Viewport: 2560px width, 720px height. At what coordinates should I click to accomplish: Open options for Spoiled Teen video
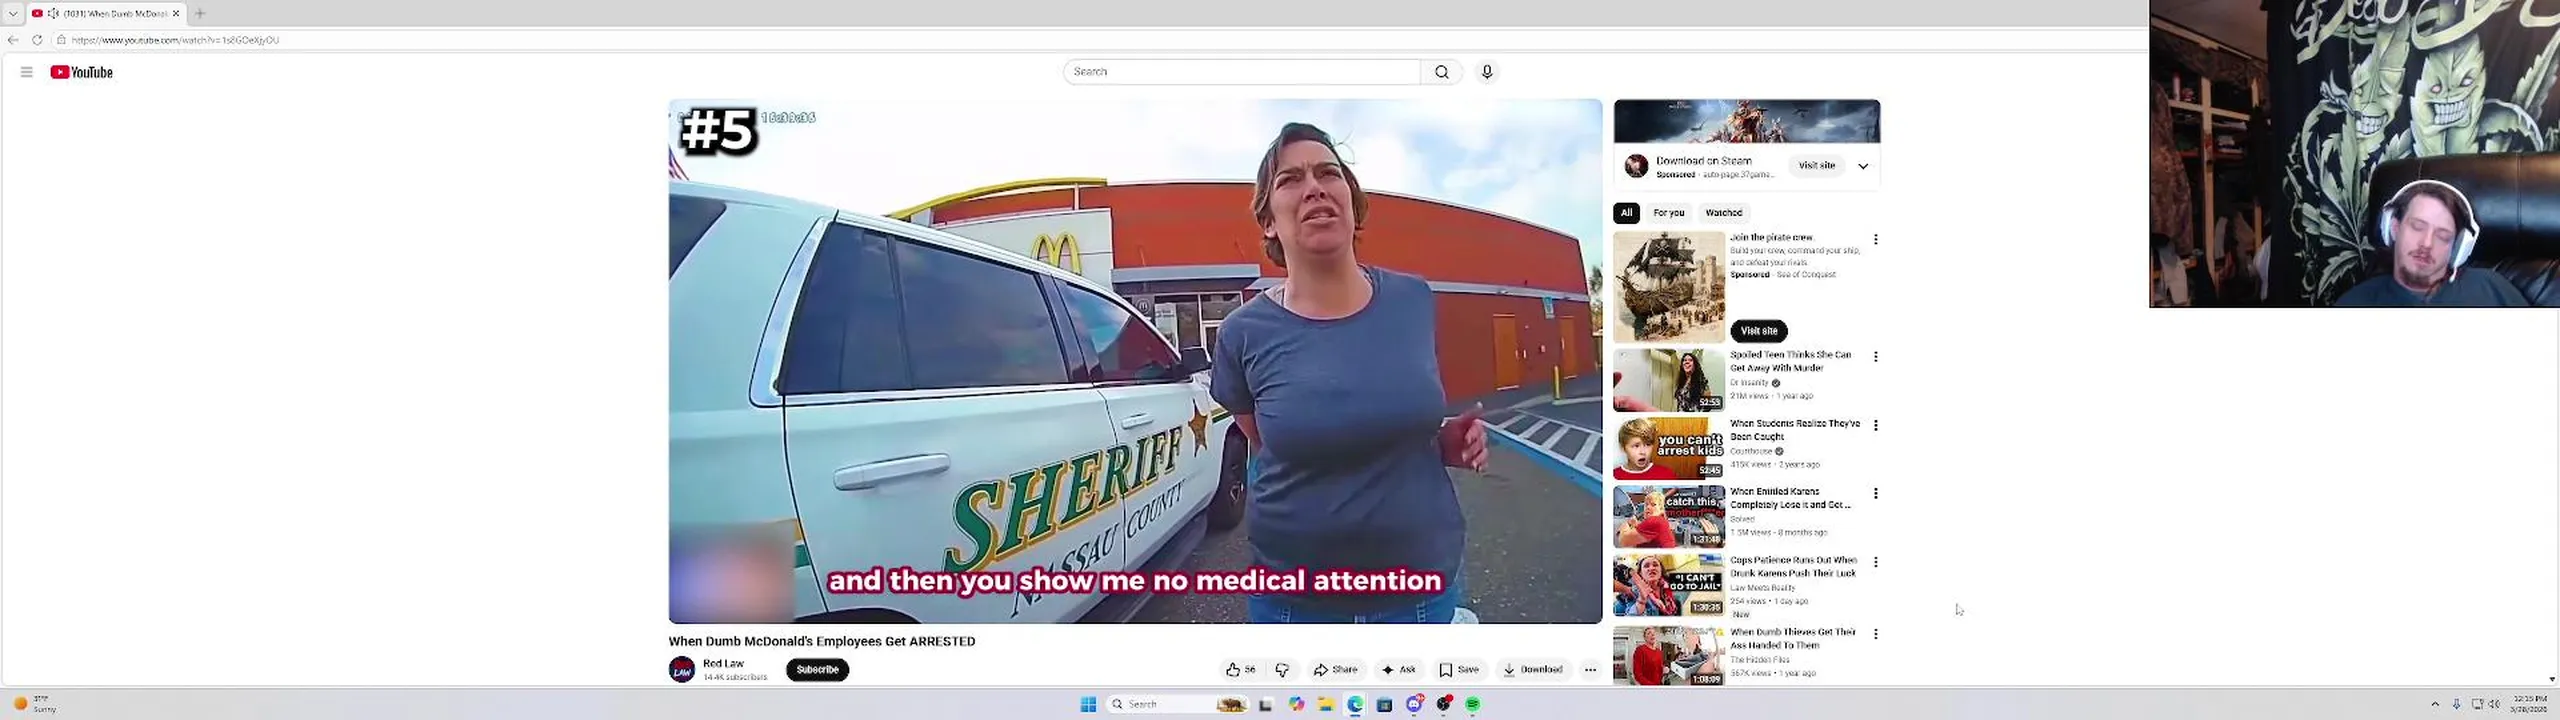(1876, 357)
